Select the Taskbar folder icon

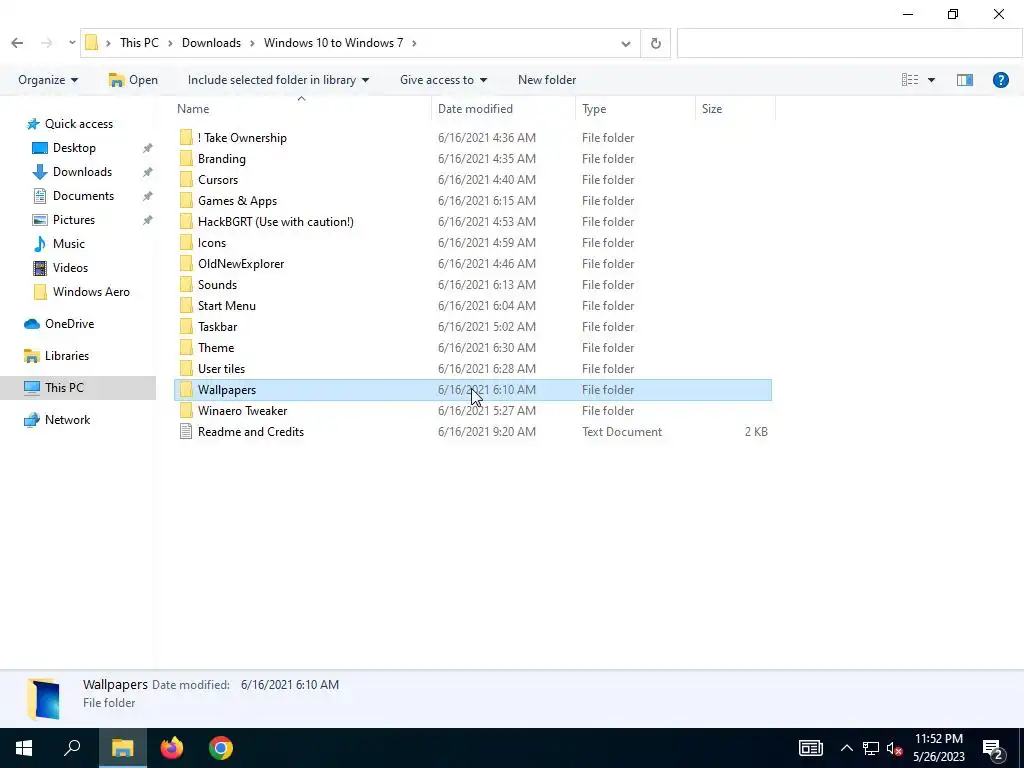(186, 327)
